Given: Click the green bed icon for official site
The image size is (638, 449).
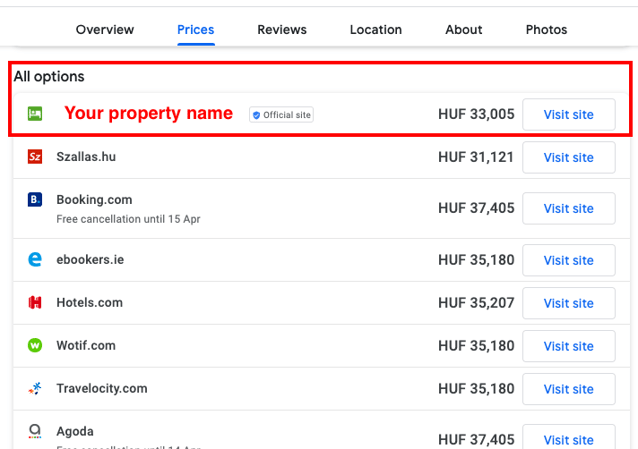Looking at the screenshot, I should [x=35, y=114].
